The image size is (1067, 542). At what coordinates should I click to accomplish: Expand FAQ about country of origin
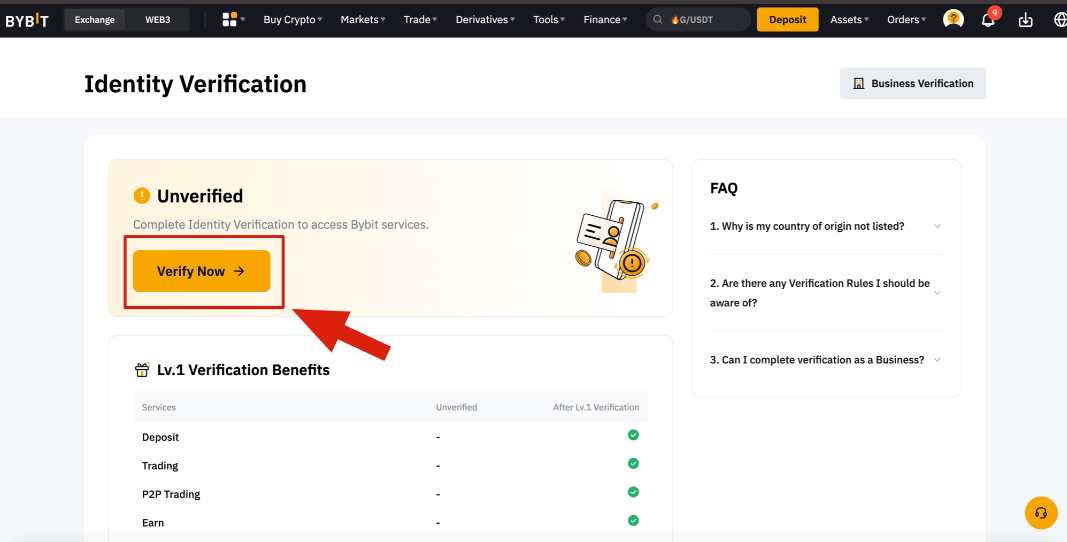826,226
